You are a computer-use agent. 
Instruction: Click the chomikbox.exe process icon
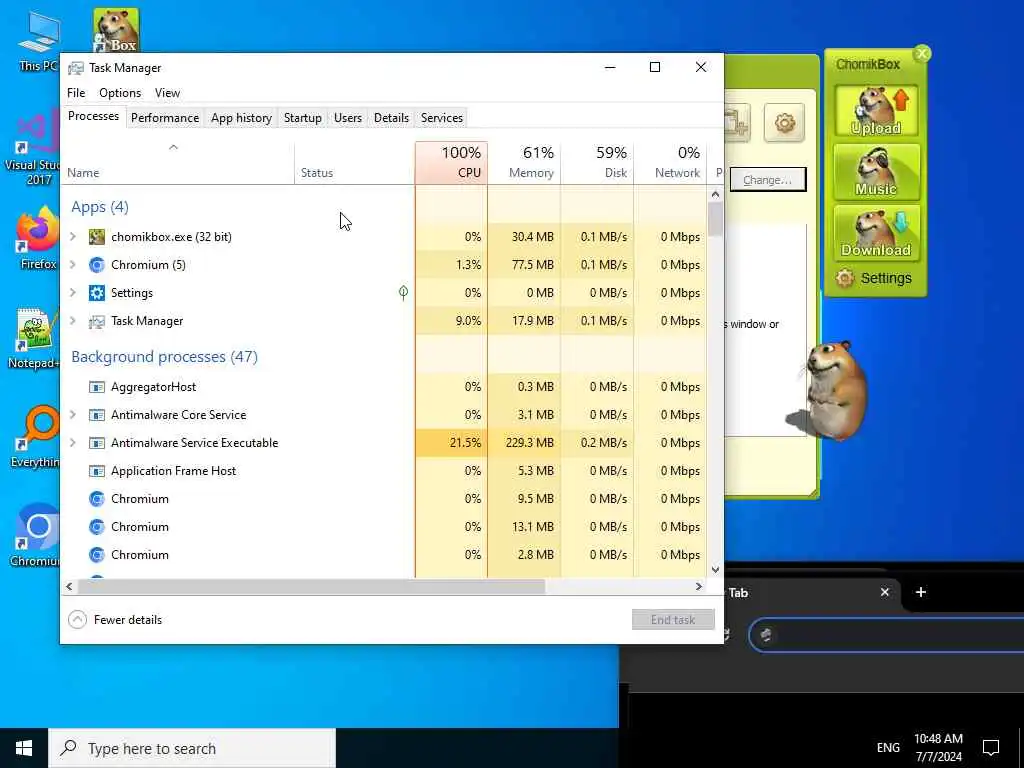[97, 236]
